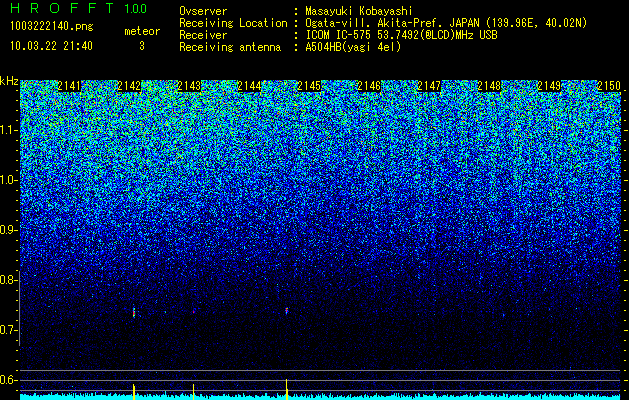The width and height of the screenshot is (629, 400).
Task: Click the meteor count label
Action: 142,31
